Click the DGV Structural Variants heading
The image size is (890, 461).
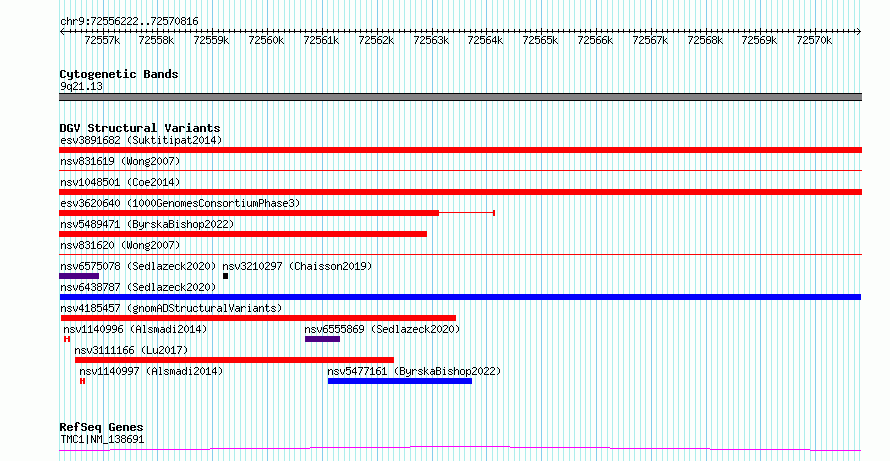tap(140, 128)
